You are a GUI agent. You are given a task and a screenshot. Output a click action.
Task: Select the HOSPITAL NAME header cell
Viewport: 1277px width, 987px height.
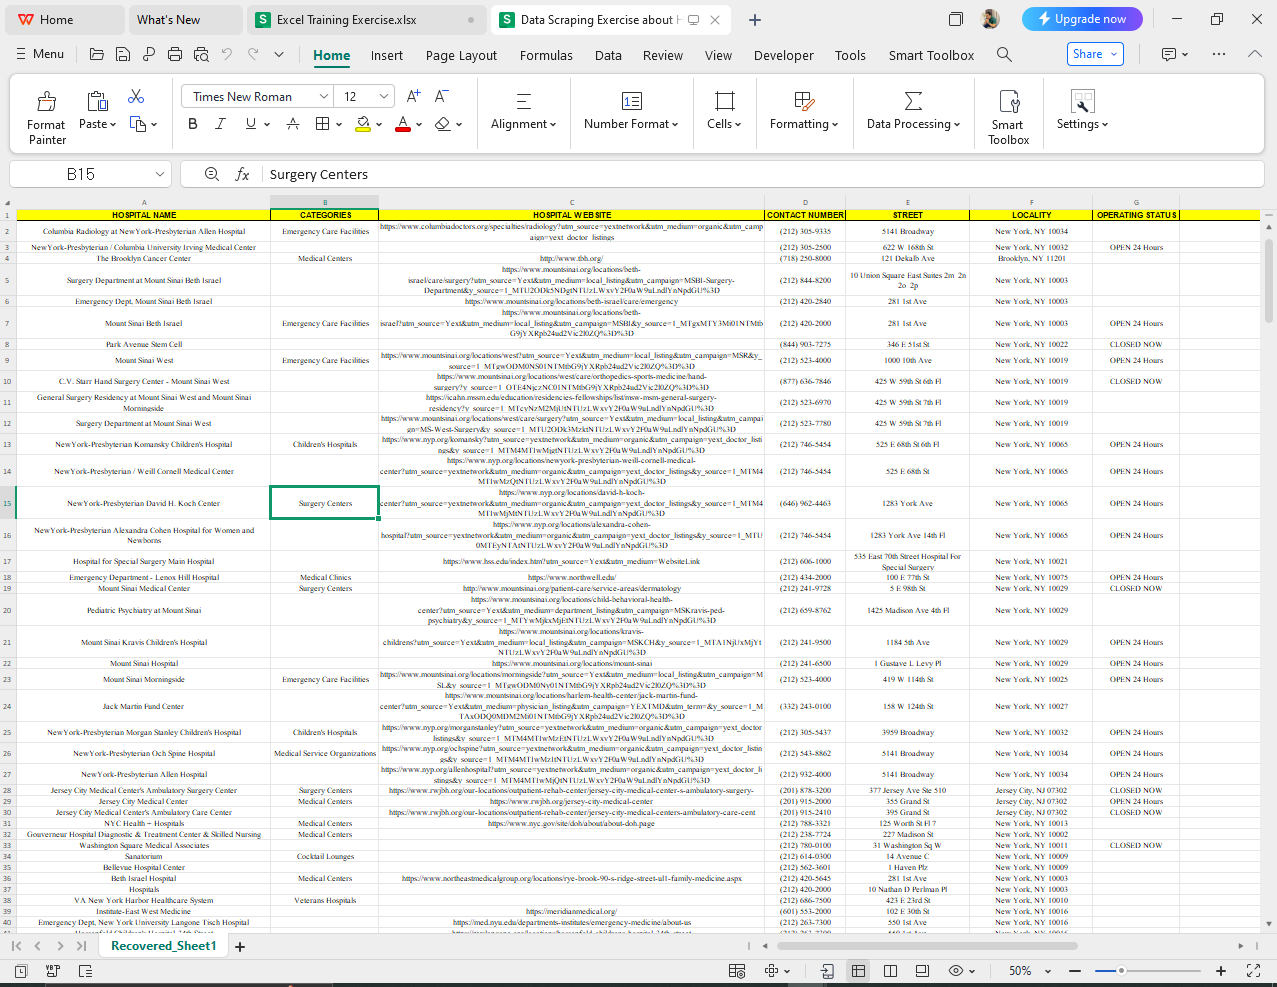(143, 215)
